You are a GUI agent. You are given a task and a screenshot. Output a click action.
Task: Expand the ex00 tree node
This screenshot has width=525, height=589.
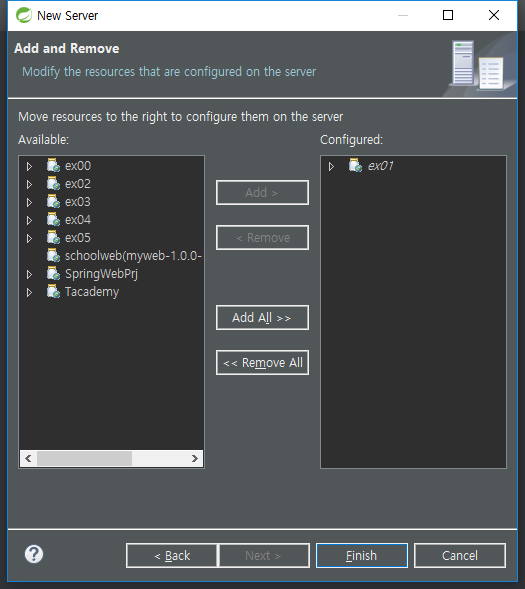pyautogui.click(x=29, y=166)
